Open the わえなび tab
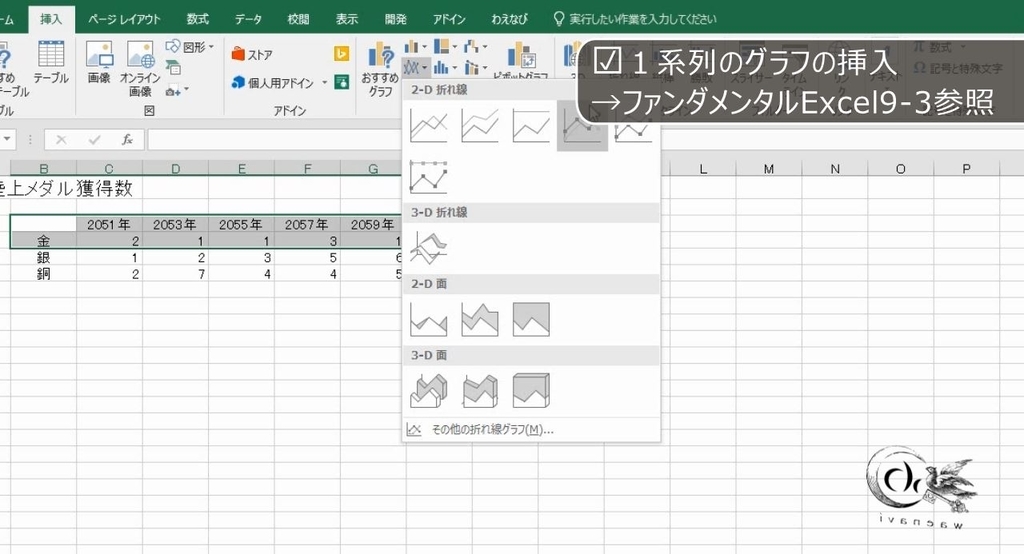 pos(509,19)
